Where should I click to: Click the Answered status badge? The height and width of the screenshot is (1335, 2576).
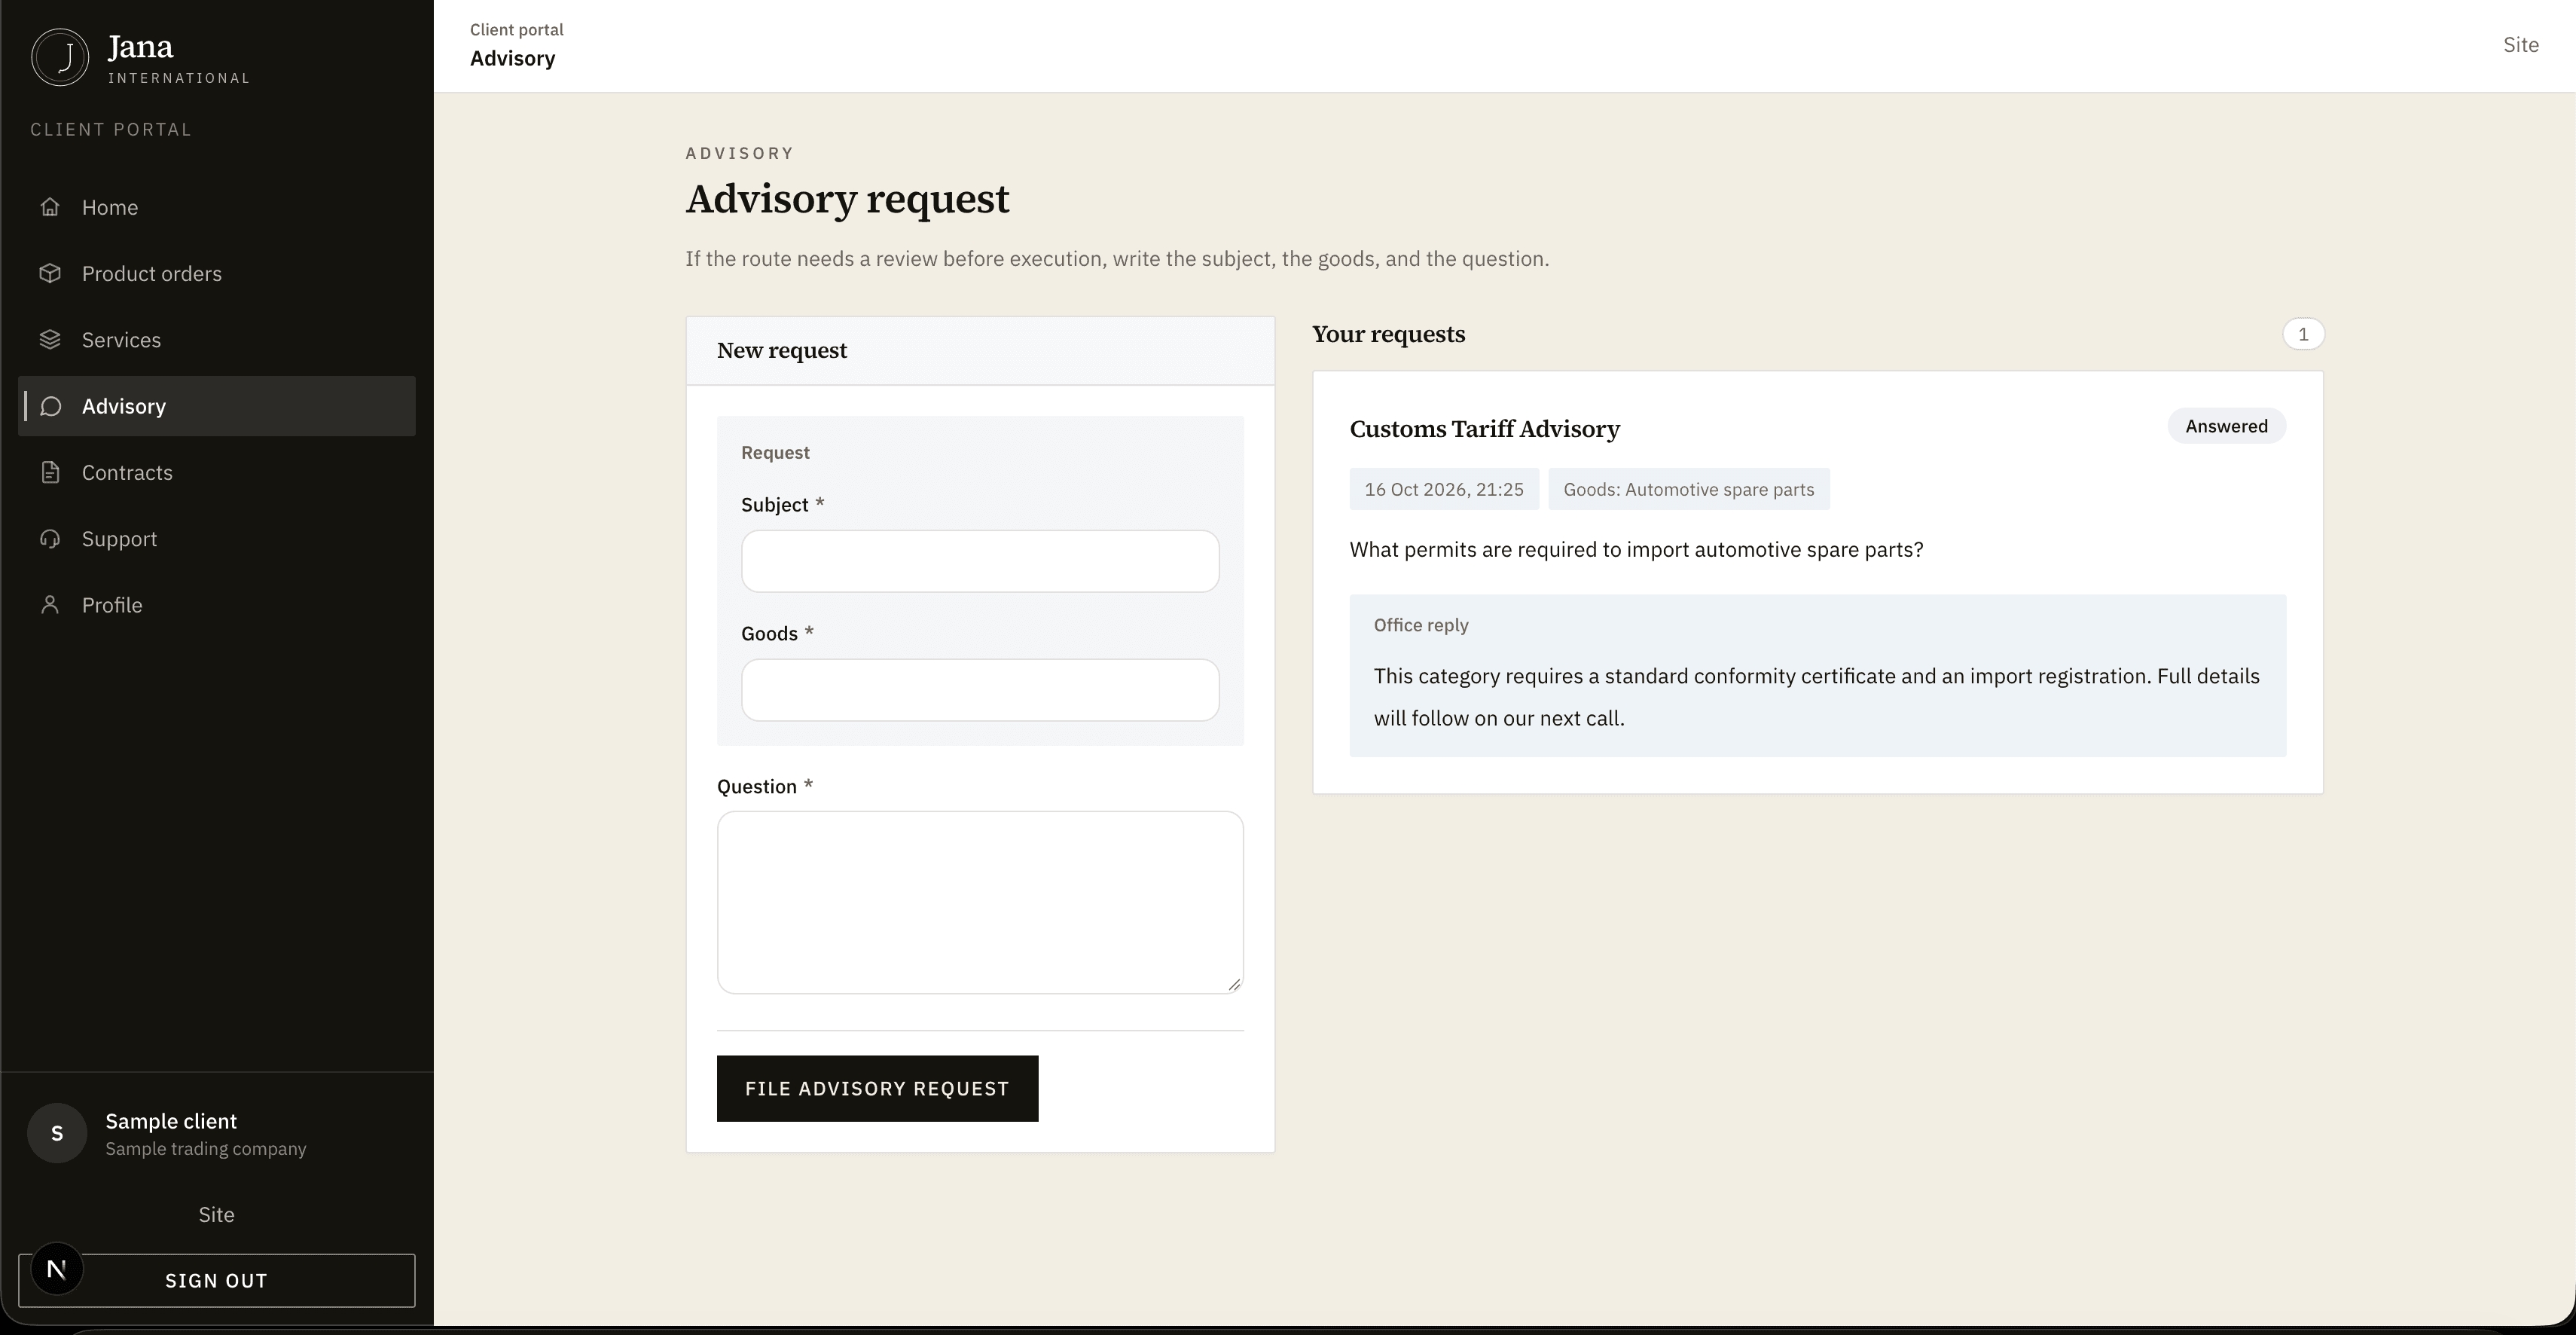pos(2226,426)
